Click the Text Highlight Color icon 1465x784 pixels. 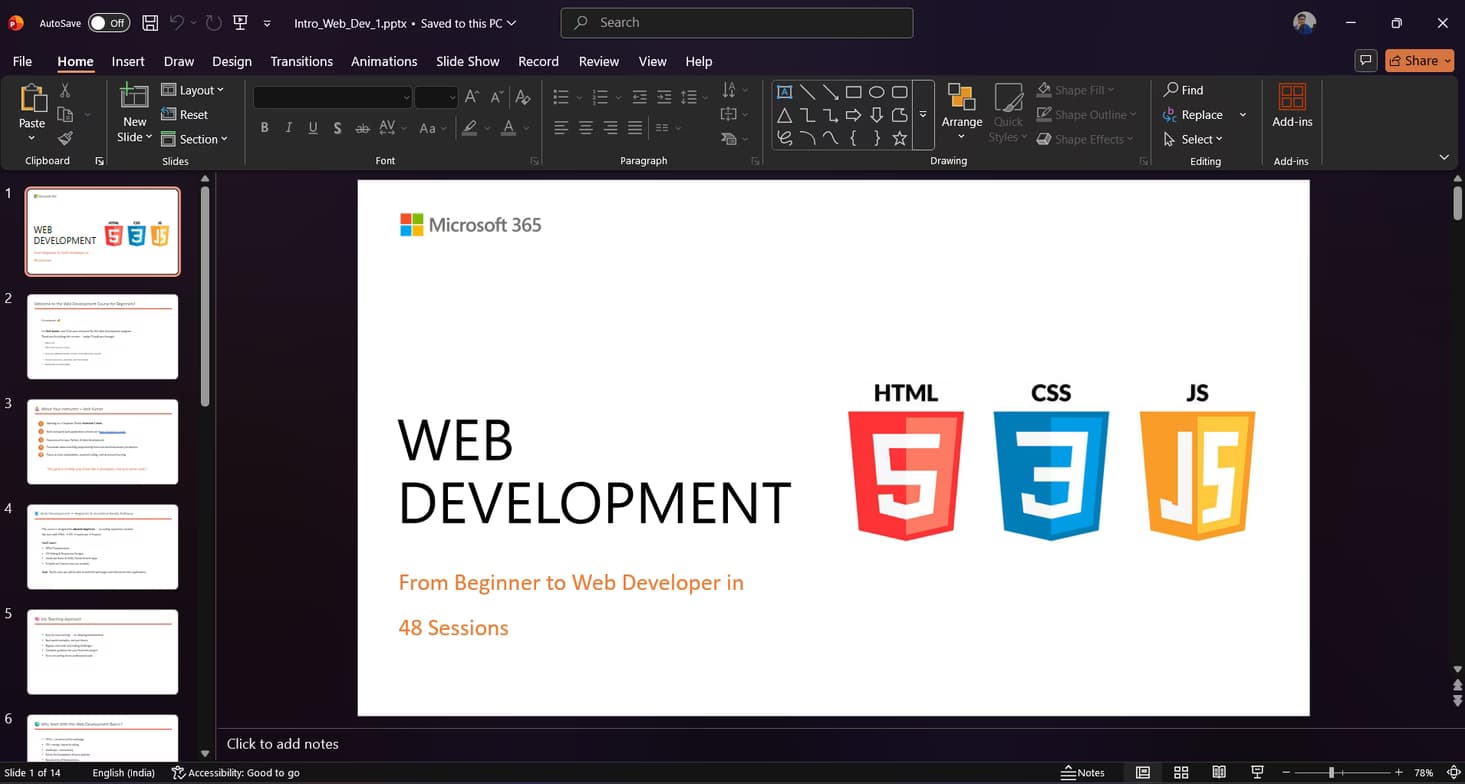469,127
